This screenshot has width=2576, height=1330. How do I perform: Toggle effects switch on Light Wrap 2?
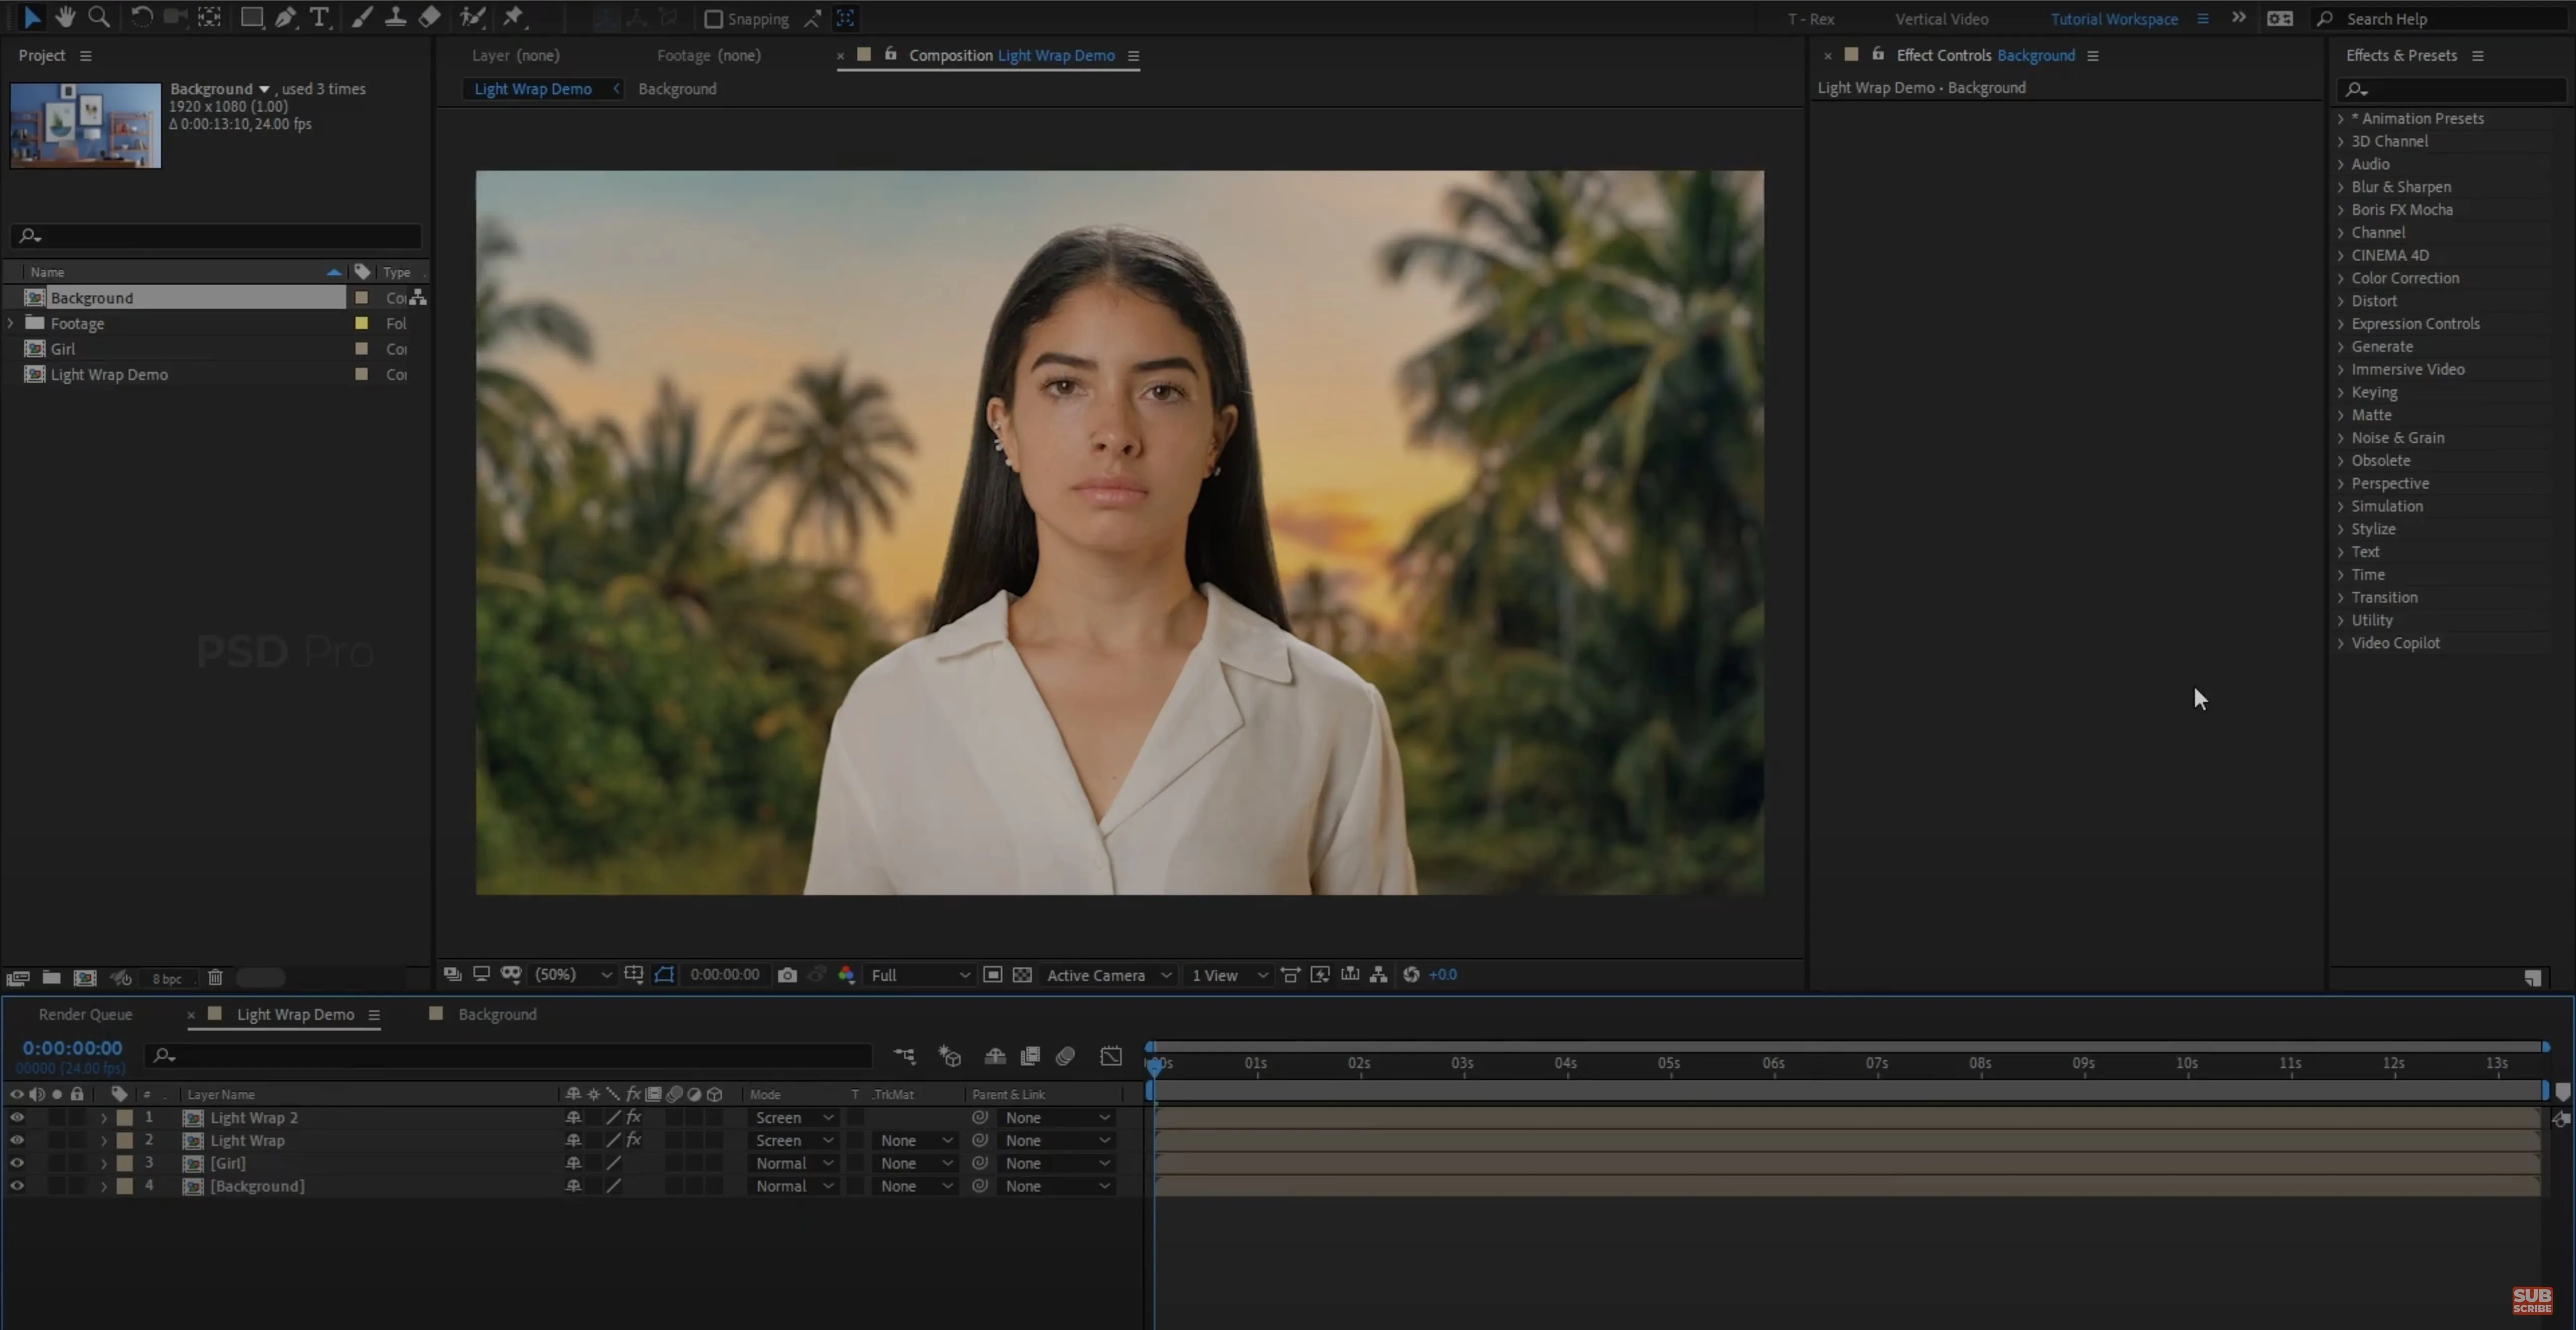coord(634,1118)
